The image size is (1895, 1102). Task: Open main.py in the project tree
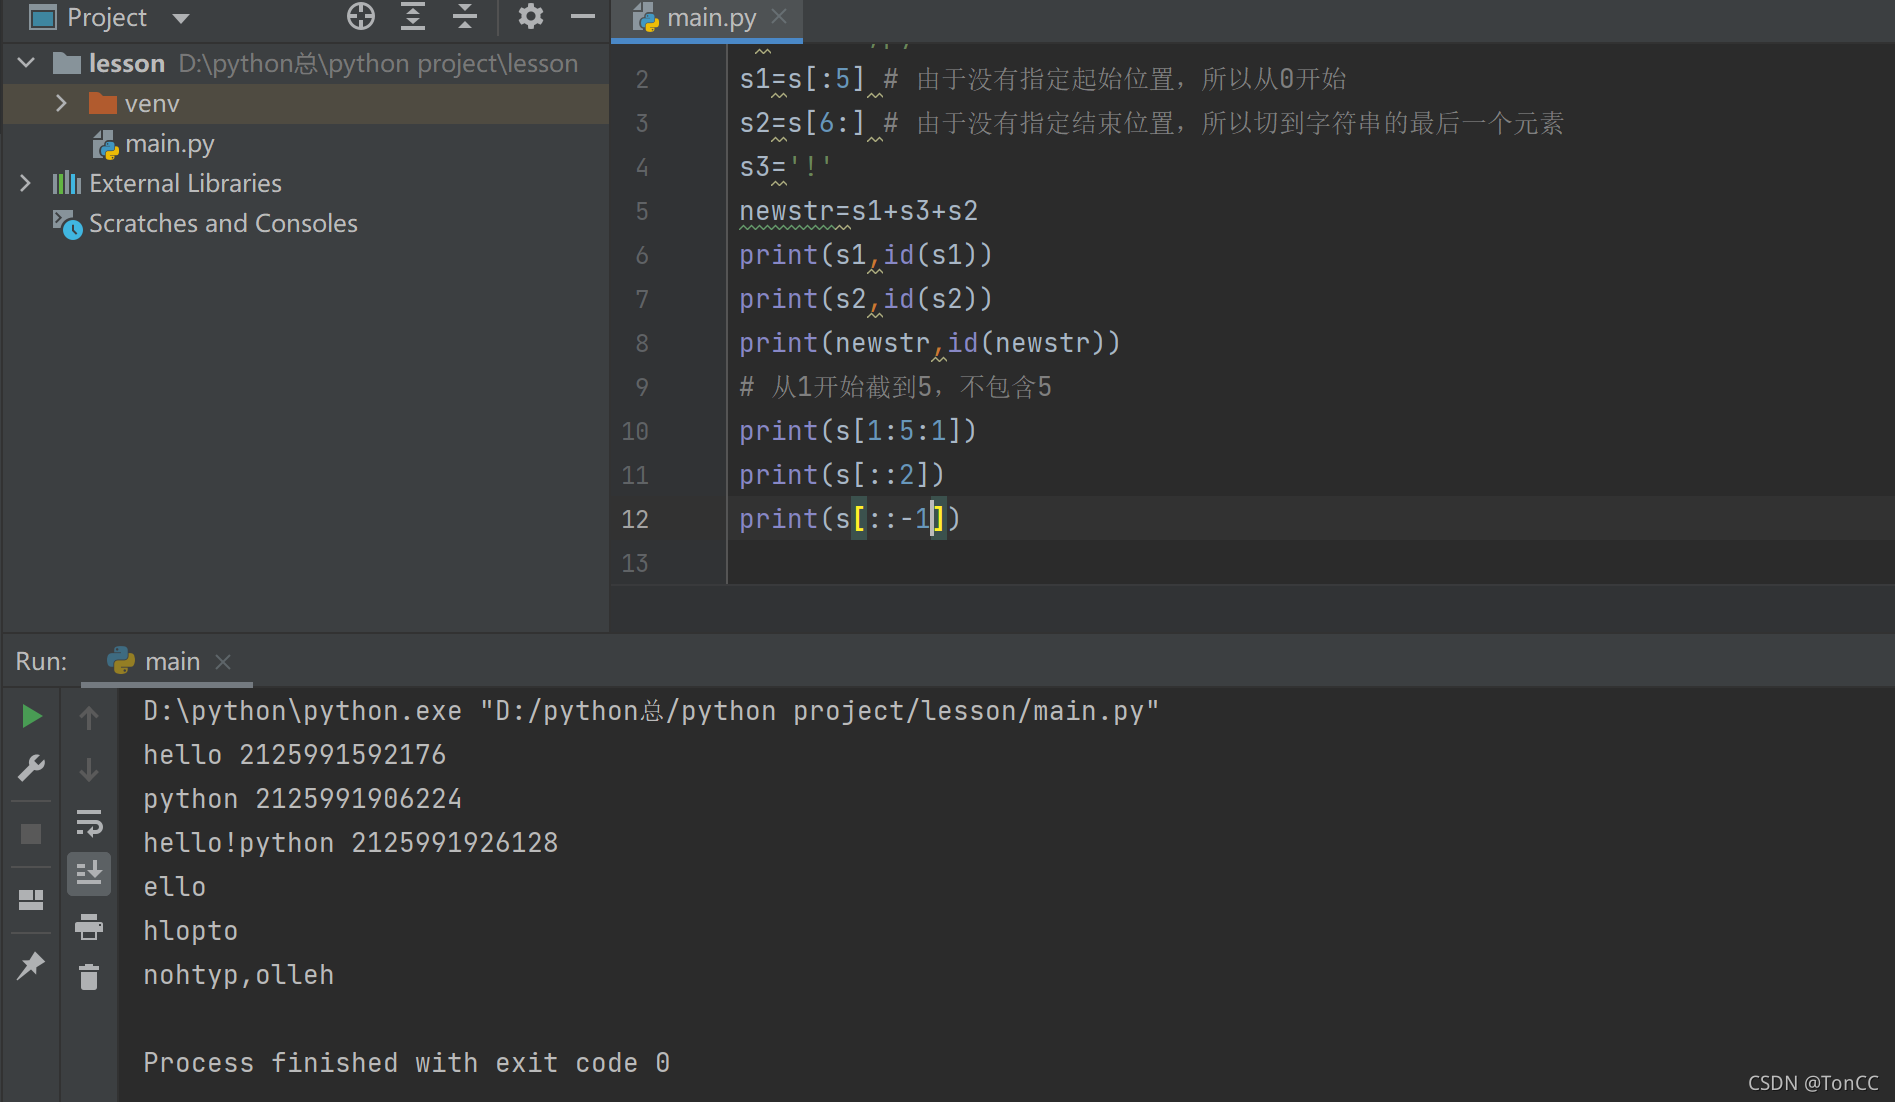(x=170, y=144)
